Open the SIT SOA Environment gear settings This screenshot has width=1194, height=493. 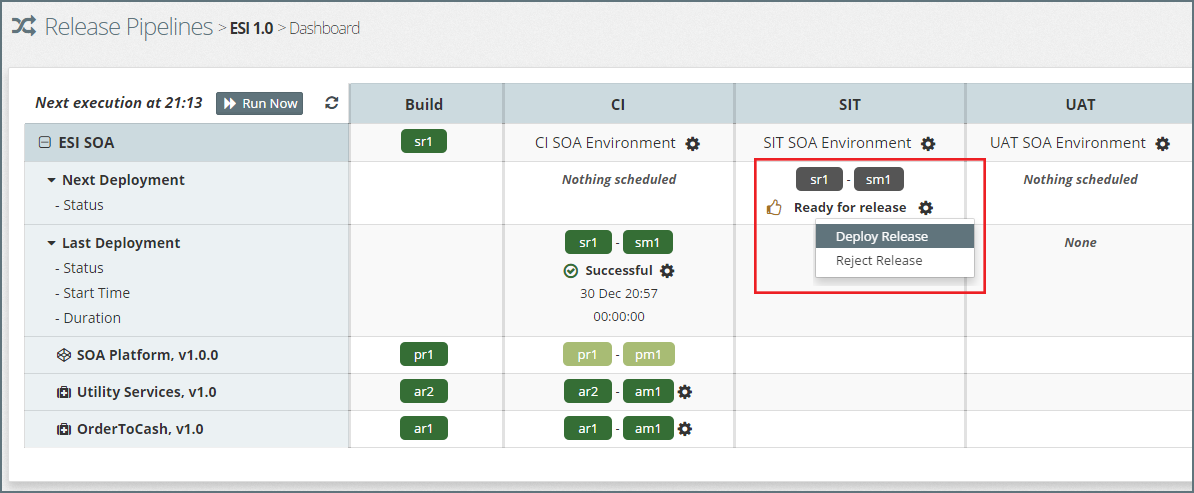point(928,144)
